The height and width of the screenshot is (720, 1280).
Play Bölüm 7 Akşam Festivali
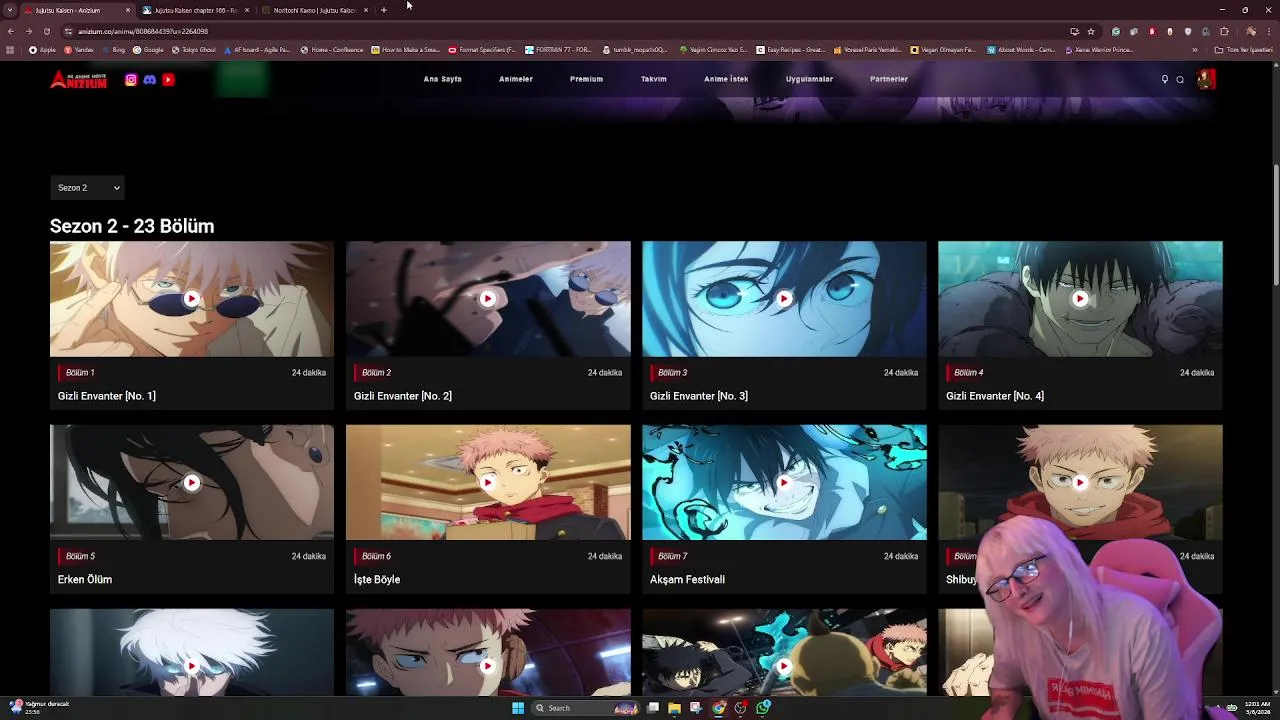(x=784, y=482)
